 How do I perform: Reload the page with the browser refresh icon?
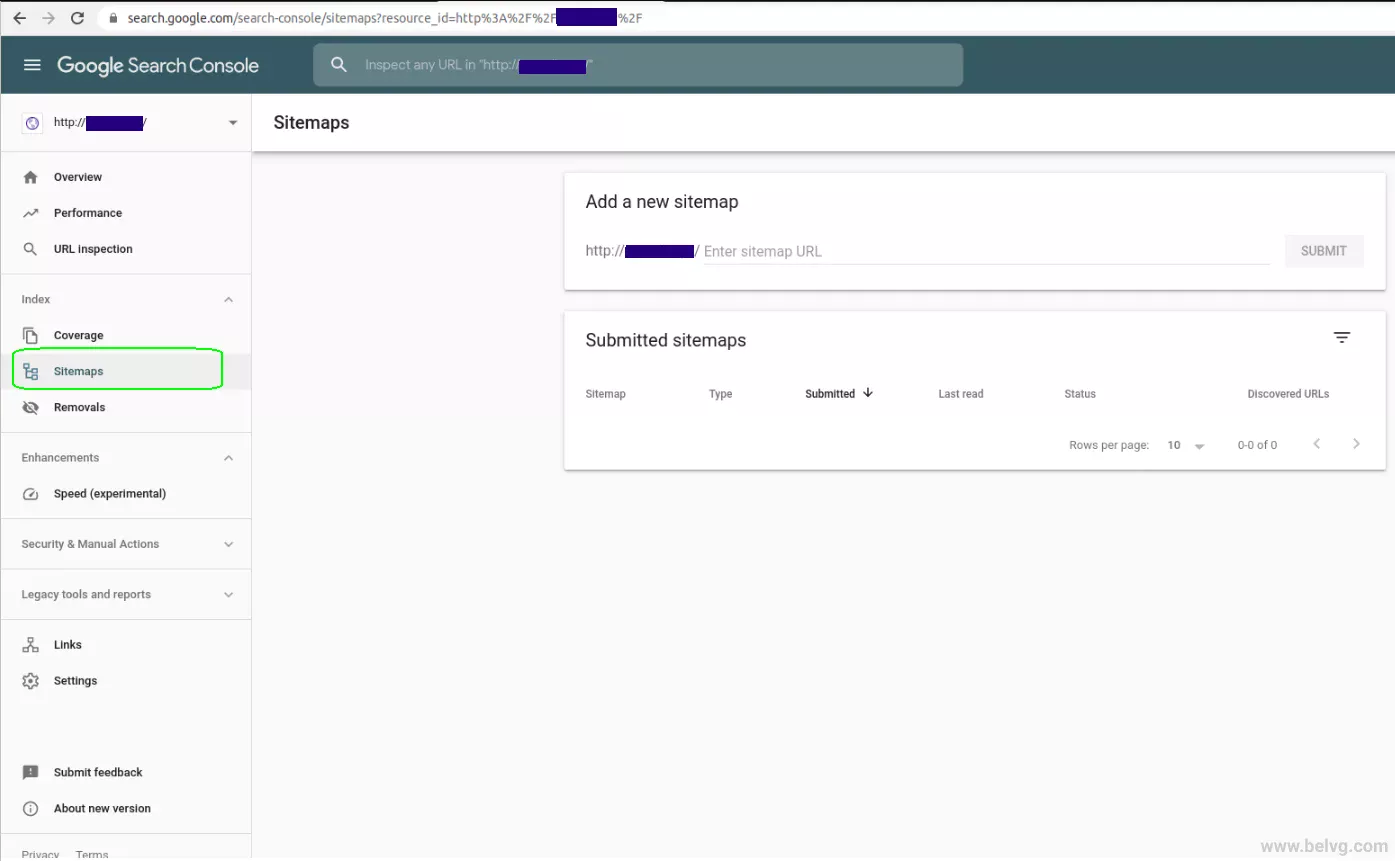tap(78, 18)
